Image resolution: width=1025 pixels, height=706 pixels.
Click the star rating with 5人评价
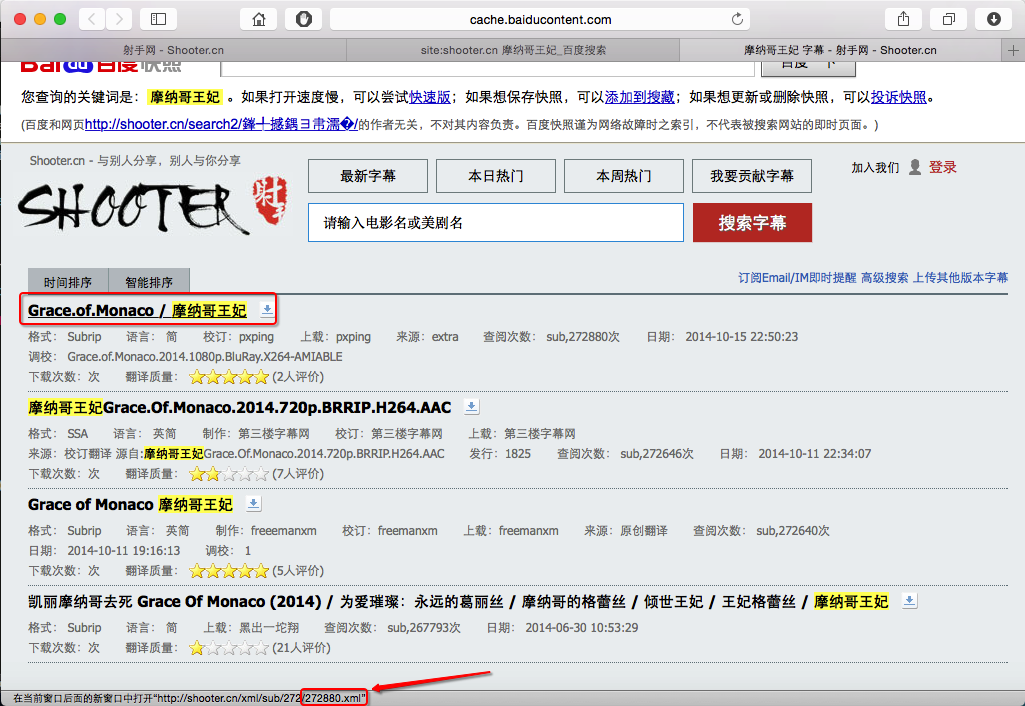229,571
